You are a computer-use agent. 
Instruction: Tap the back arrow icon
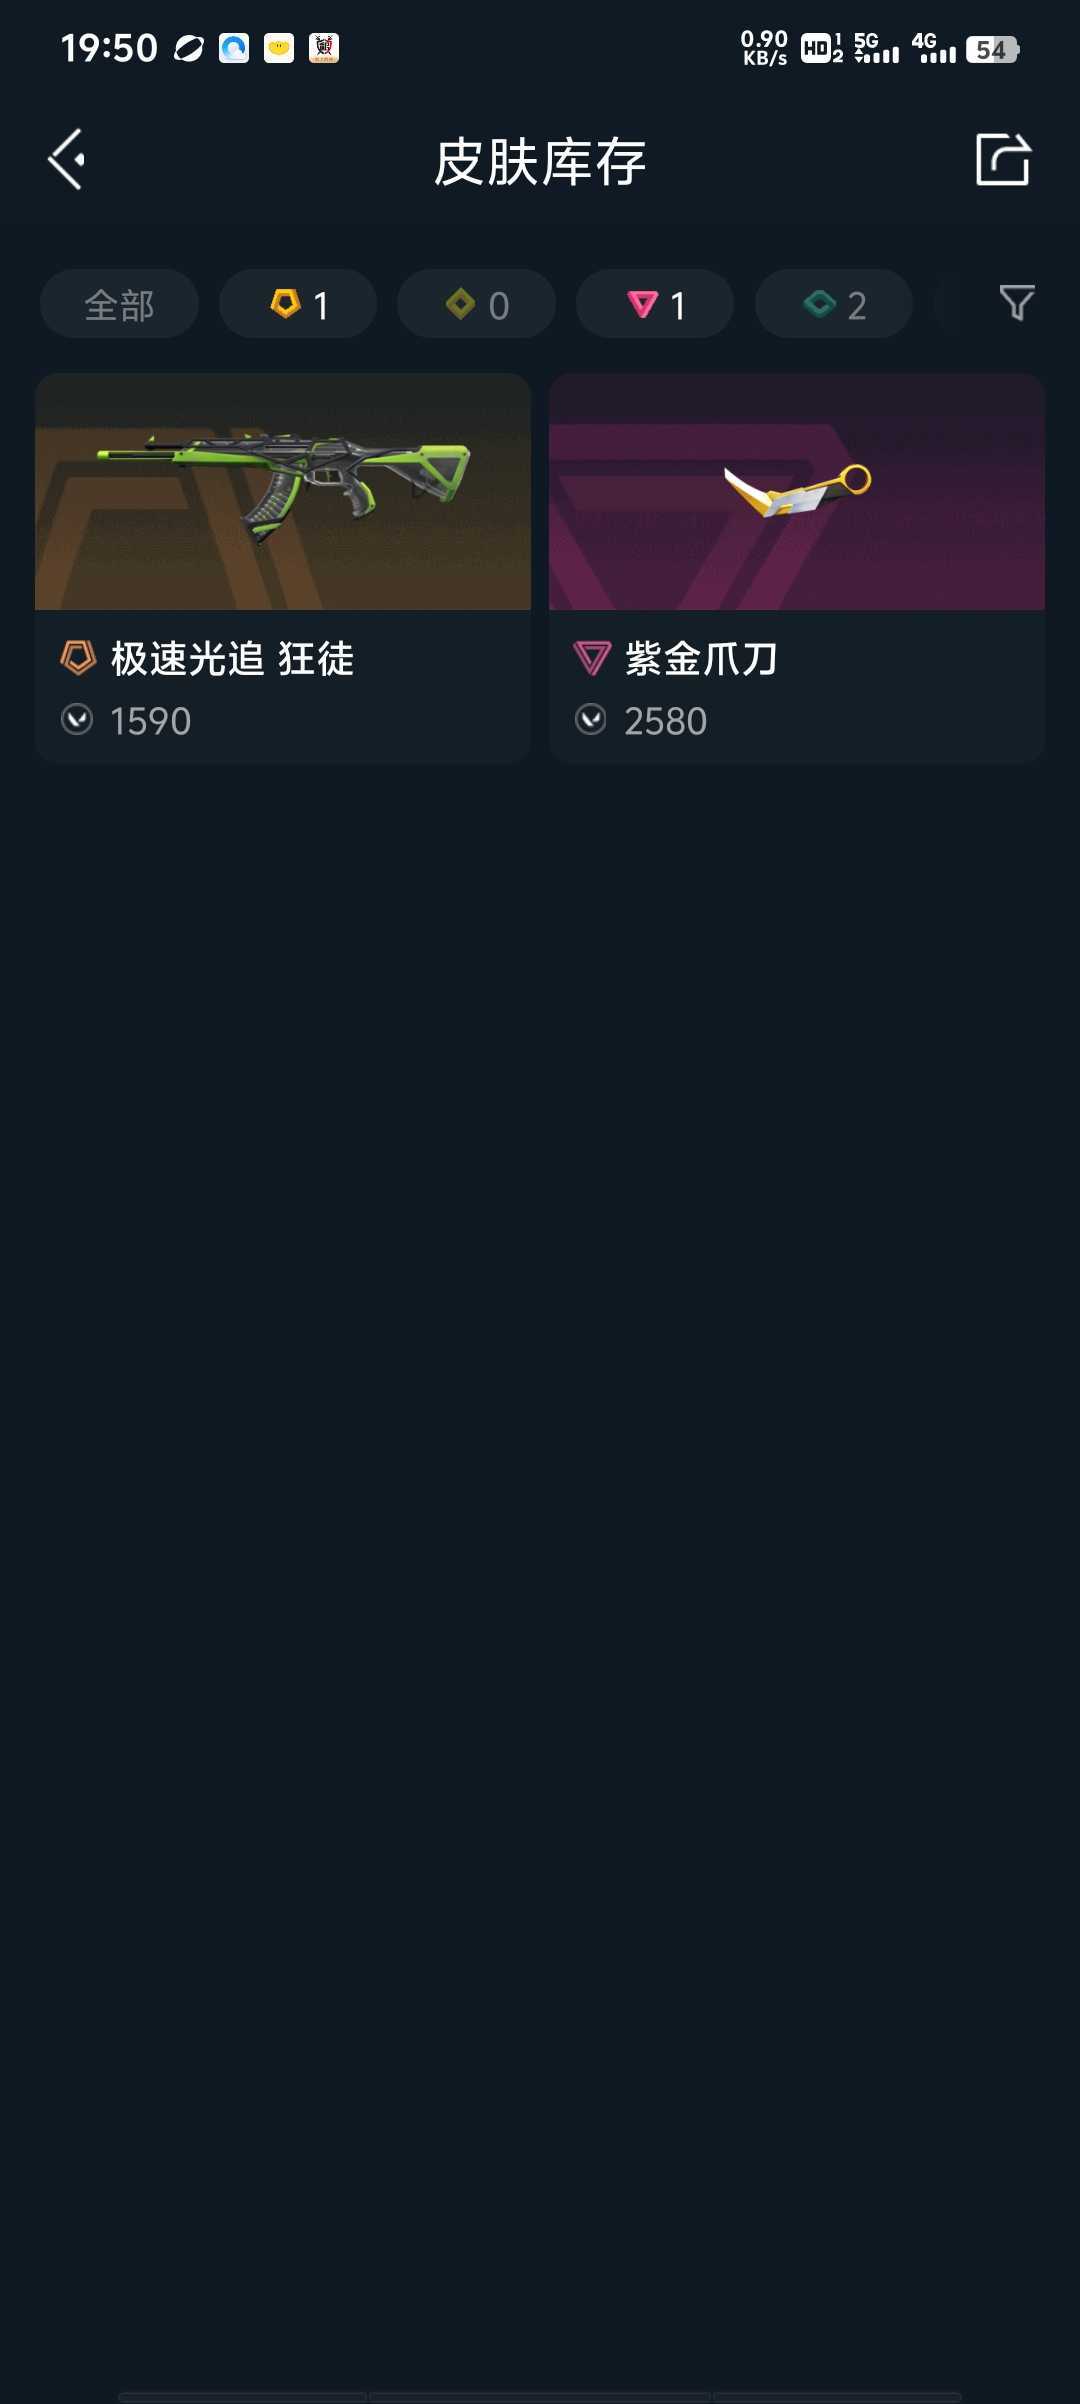(67, 160)
